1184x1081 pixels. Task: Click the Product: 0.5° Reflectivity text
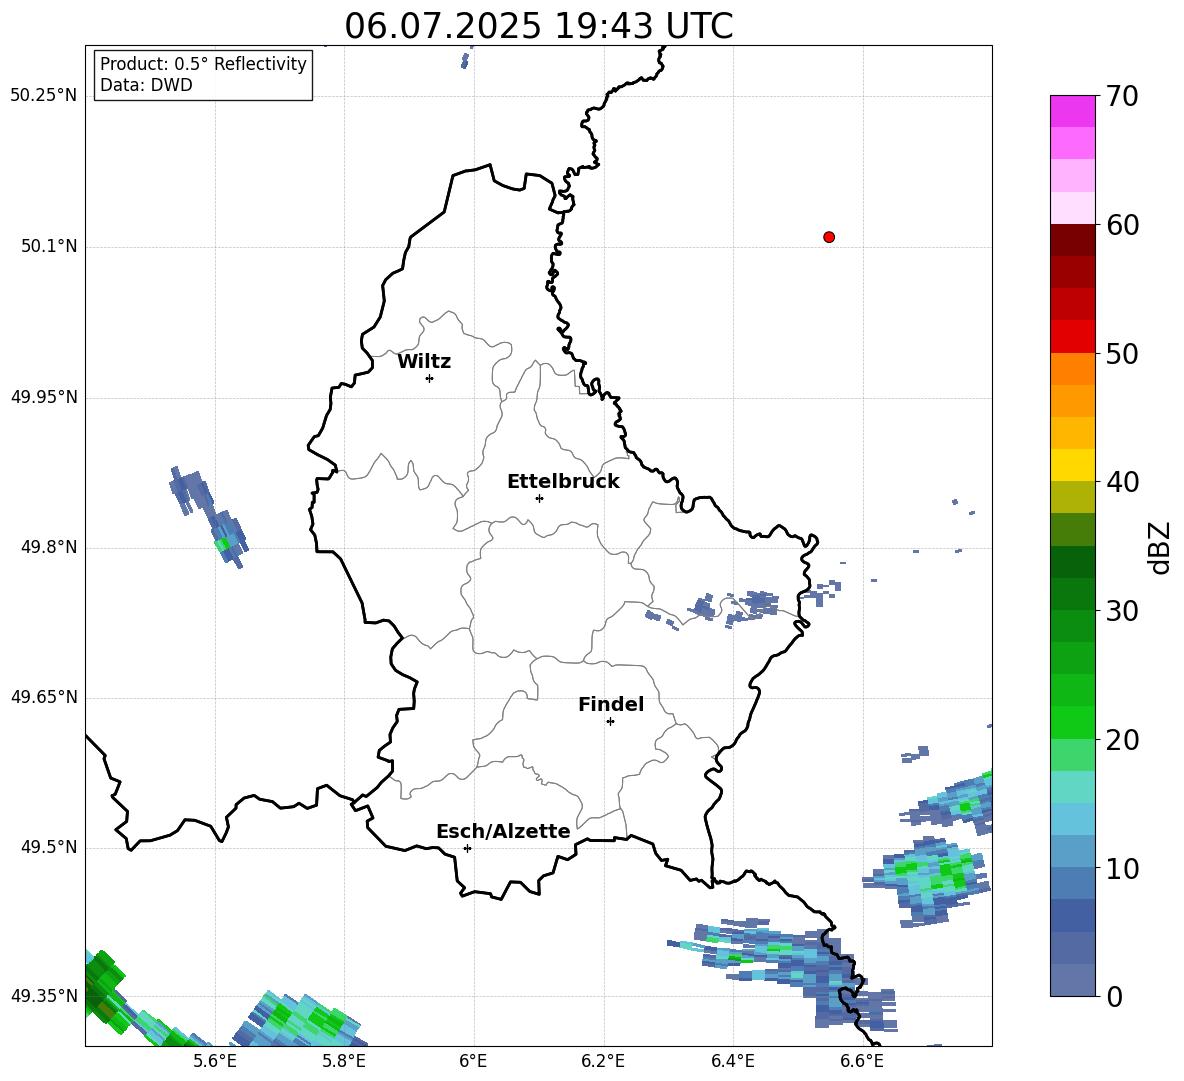pos(203,63)
